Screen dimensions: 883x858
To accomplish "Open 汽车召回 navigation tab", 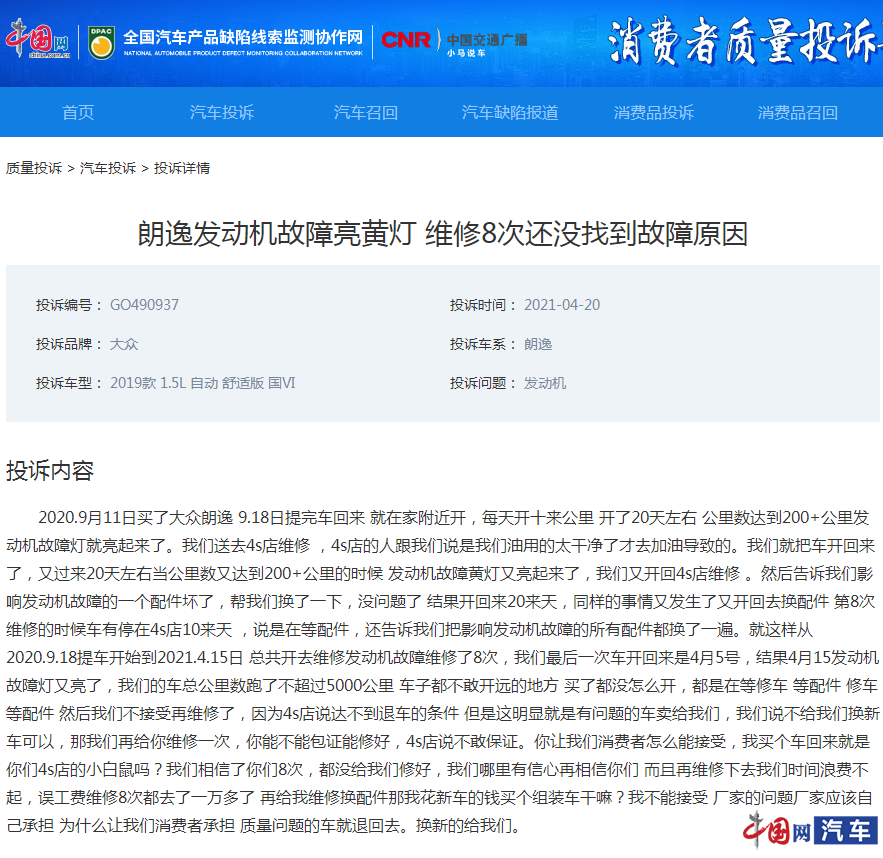I will 365,113.
